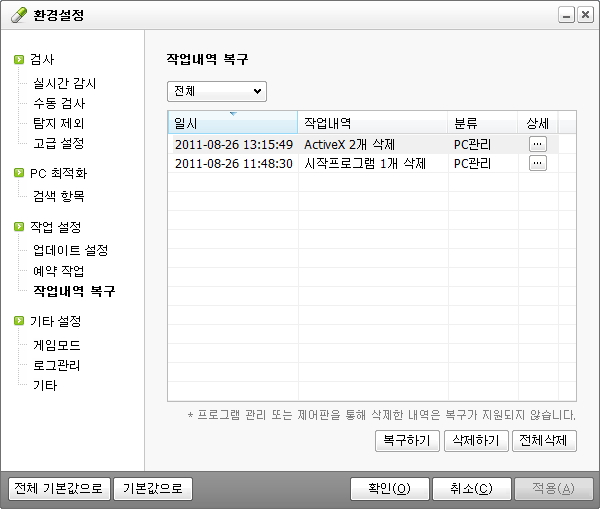Image resolution: width=600 pixels, height=509 pixels.
Task: Reset all with 전체 기본값으로 button
Action: click(x=57, y=489)
